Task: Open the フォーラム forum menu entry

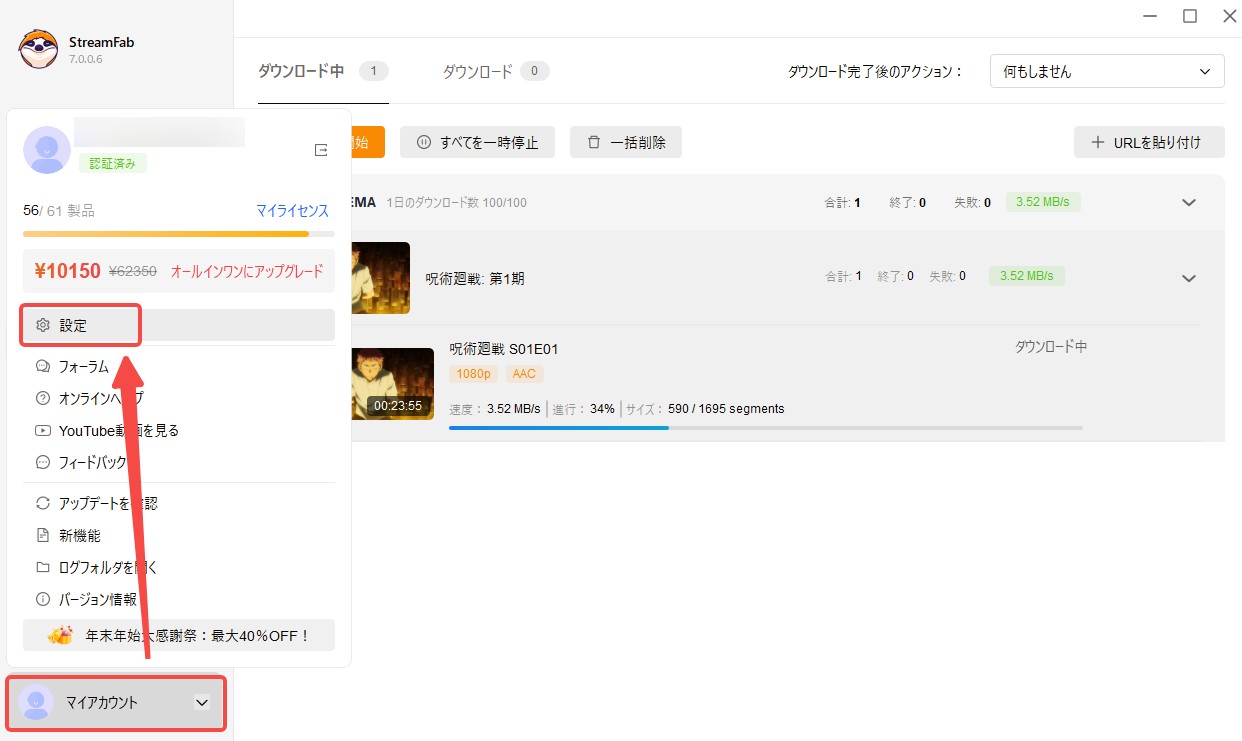Action: coord(84,367)
